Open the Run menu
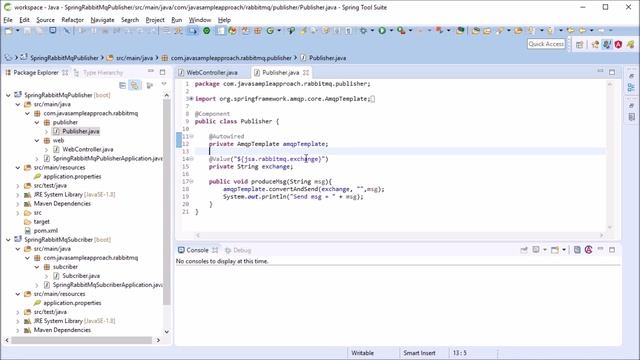Image resolution: width=640 pixels, height=360 pixels. [x=176, y=20]
